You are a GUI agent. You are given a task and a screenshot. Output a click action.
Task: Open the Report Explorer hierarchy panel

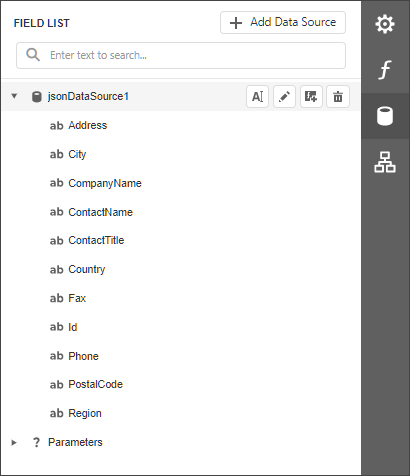(385, 162)
